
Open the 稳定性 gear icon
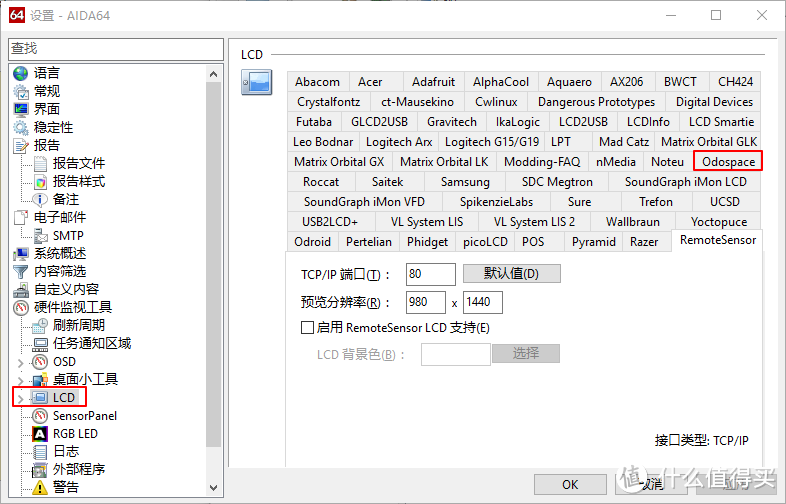pyautogui.click(x=21, y=127)
